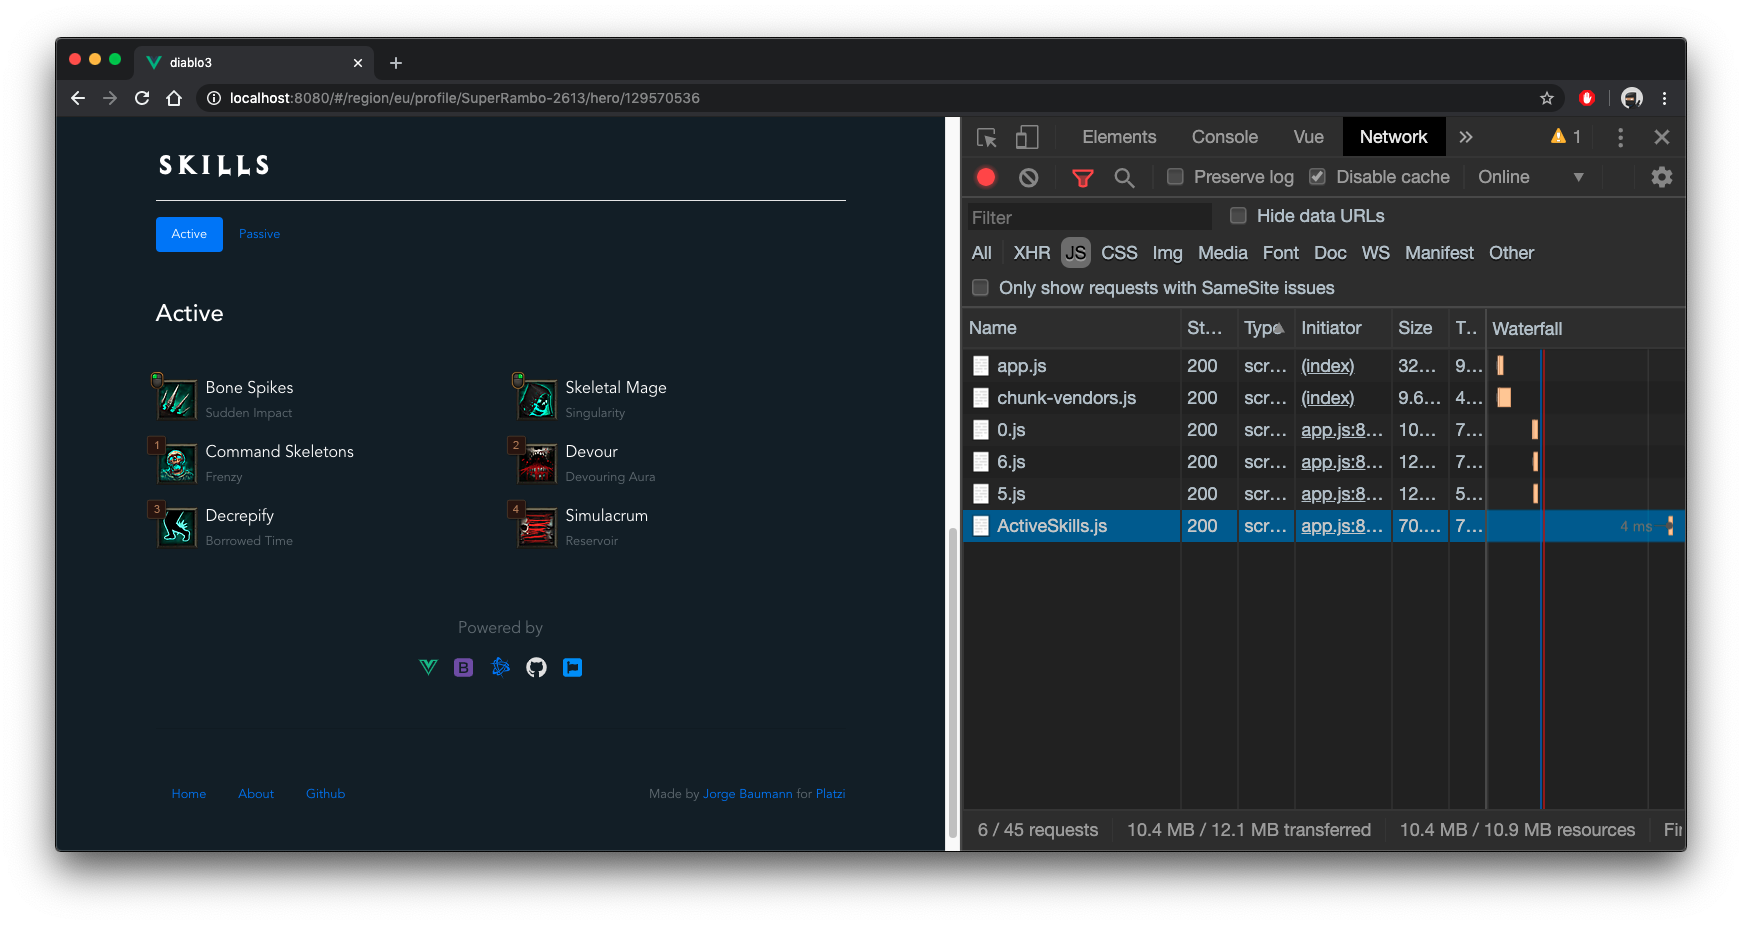Filter requests by Img type
This screenshot has height=925, width=1742.
[1167, 253]
